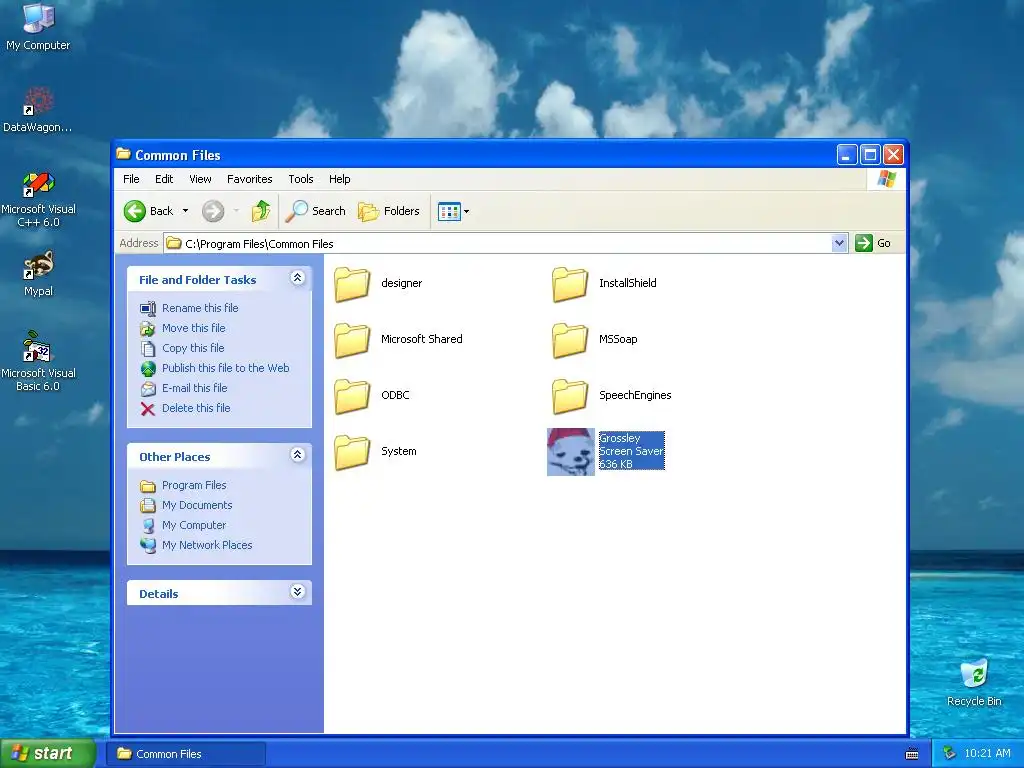1024x768 pixels.
Task: Select the ODBC folder icon
Action: pos(352,396)
